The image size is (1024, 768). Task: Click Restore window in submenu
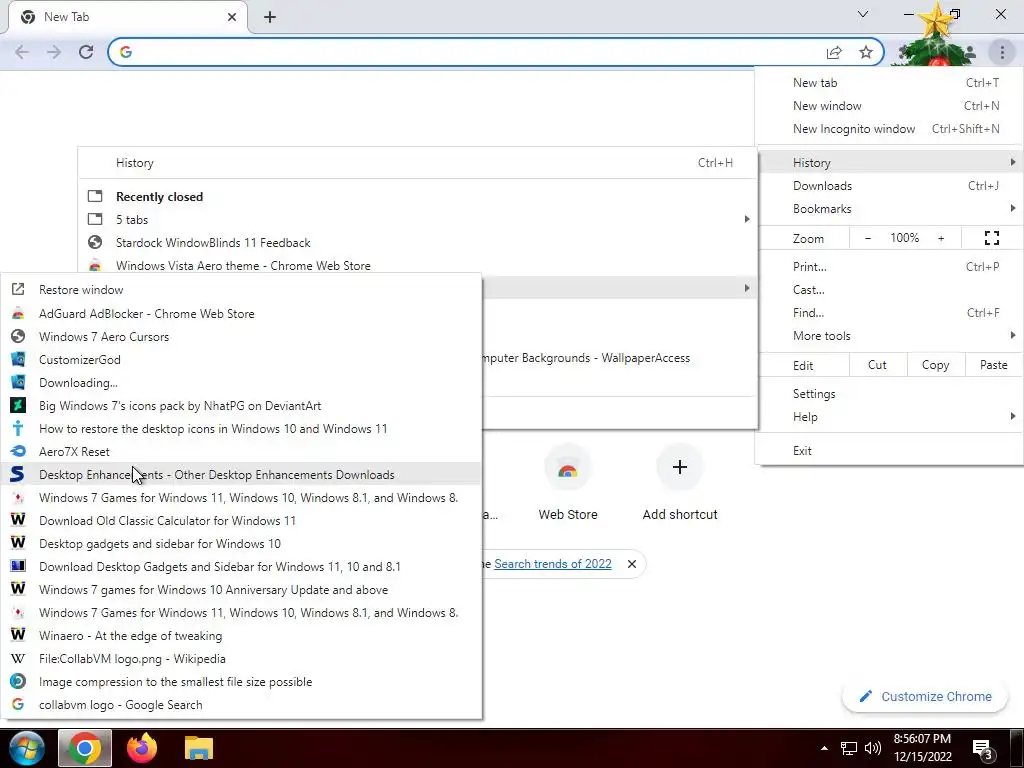(x=241, y=290)
